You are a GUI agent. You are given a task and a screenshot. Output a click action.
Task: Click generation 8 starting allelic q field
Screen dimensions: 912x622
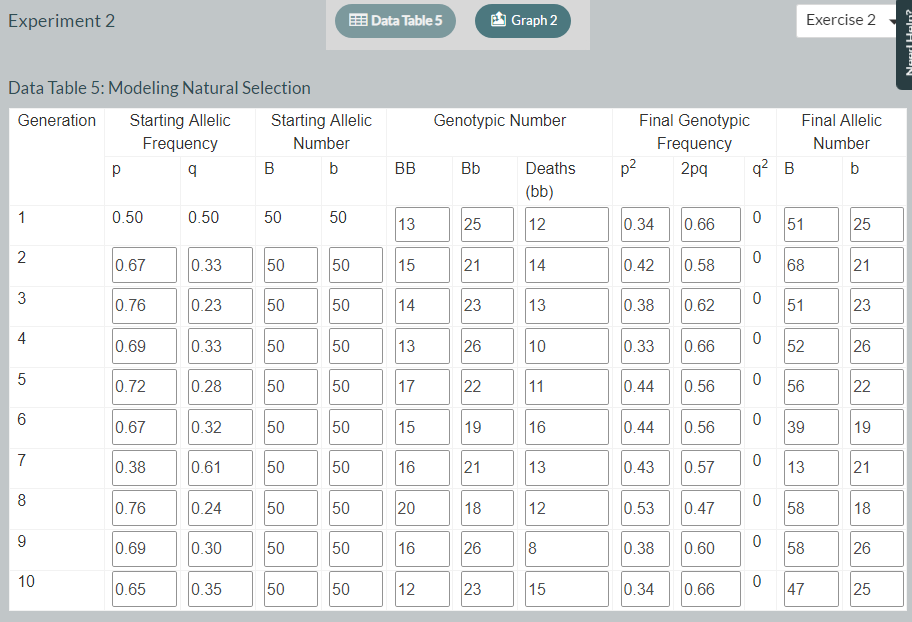[220, 508]
